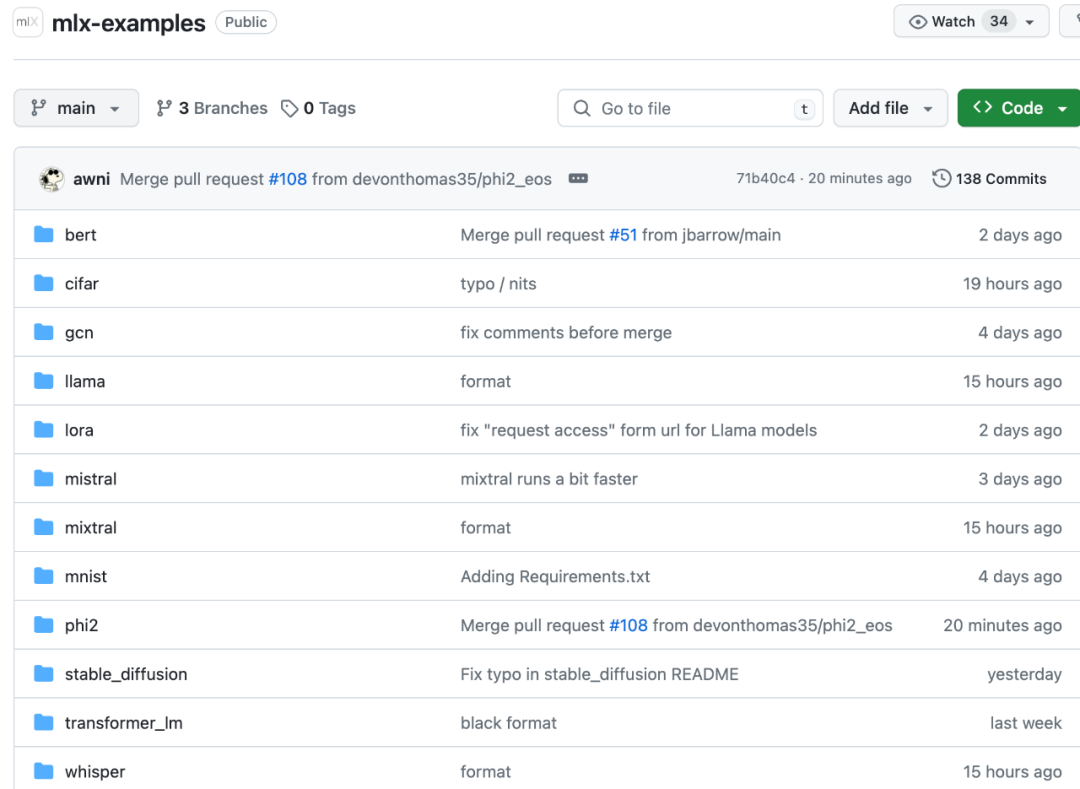Open commit history via clock icon
The image size is (1080, 789).
941,179
